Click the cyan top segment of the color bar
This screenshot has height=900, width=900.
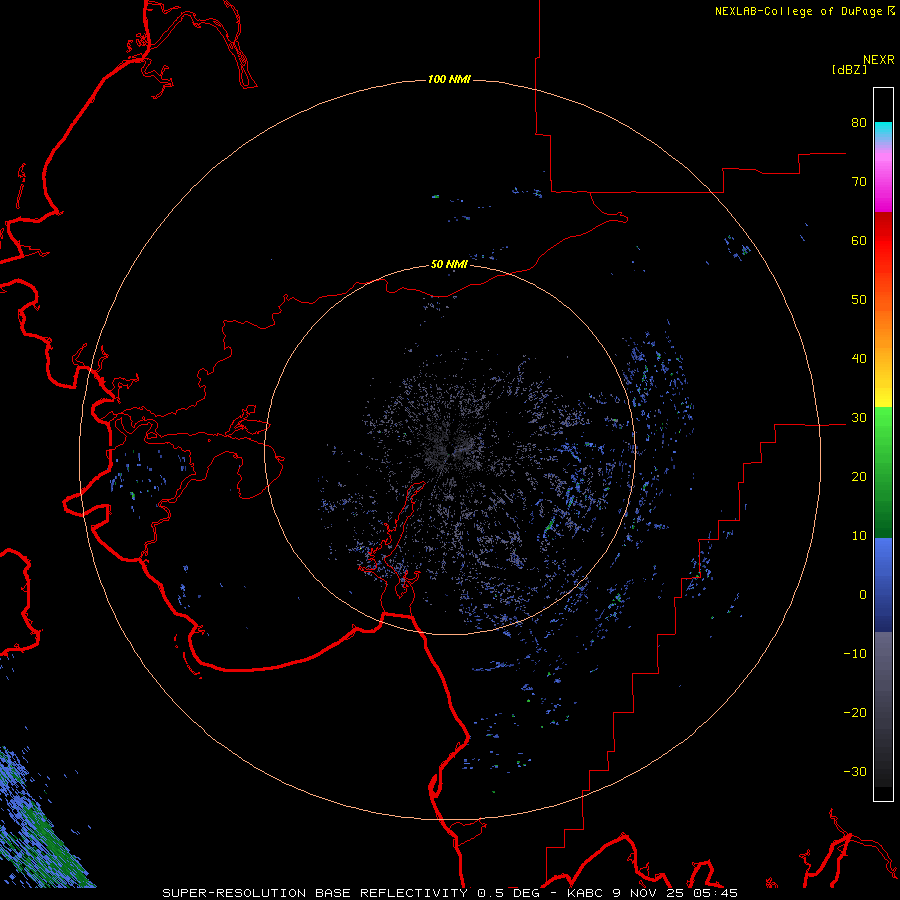tap(883, 131)
